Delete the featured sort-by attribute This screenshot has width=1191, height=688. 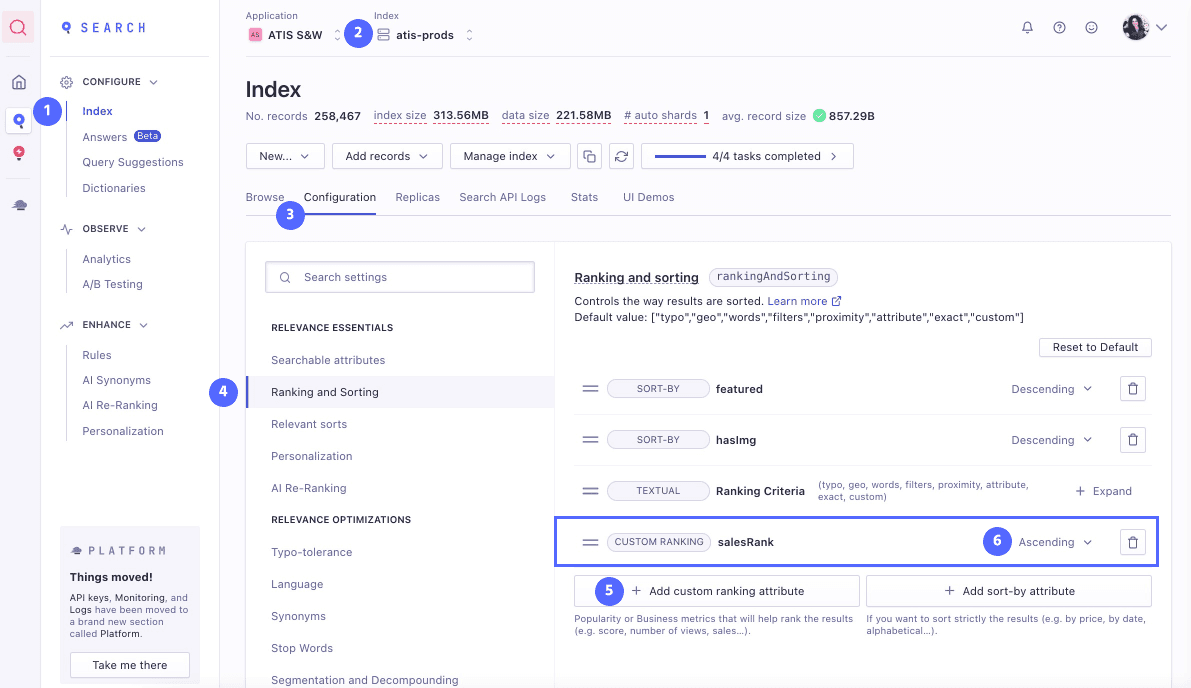1133,389
